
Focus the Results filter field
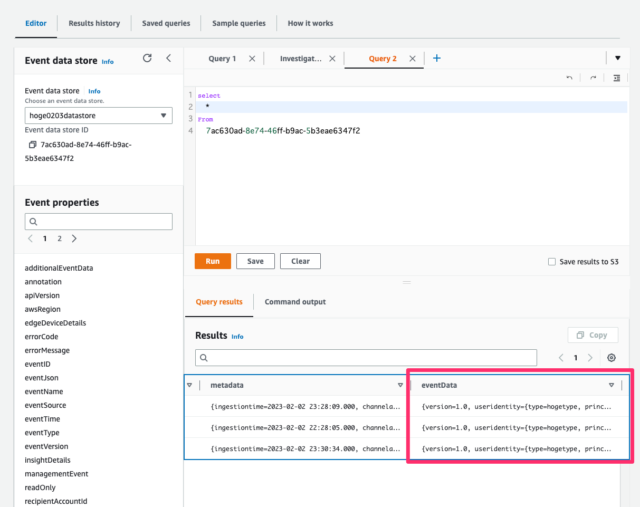(x=366, y=358)
